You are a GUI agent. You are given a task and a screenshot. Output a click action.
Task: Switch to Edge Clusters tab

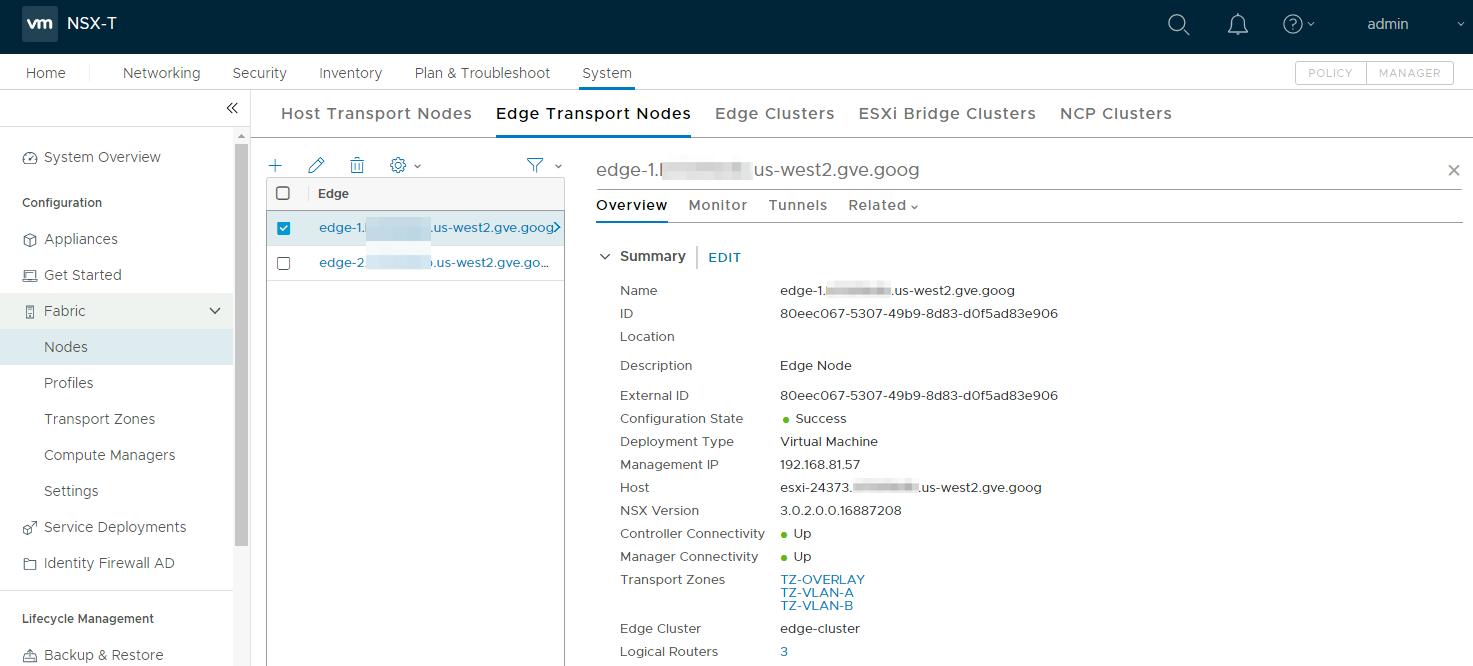coord(775,114)
